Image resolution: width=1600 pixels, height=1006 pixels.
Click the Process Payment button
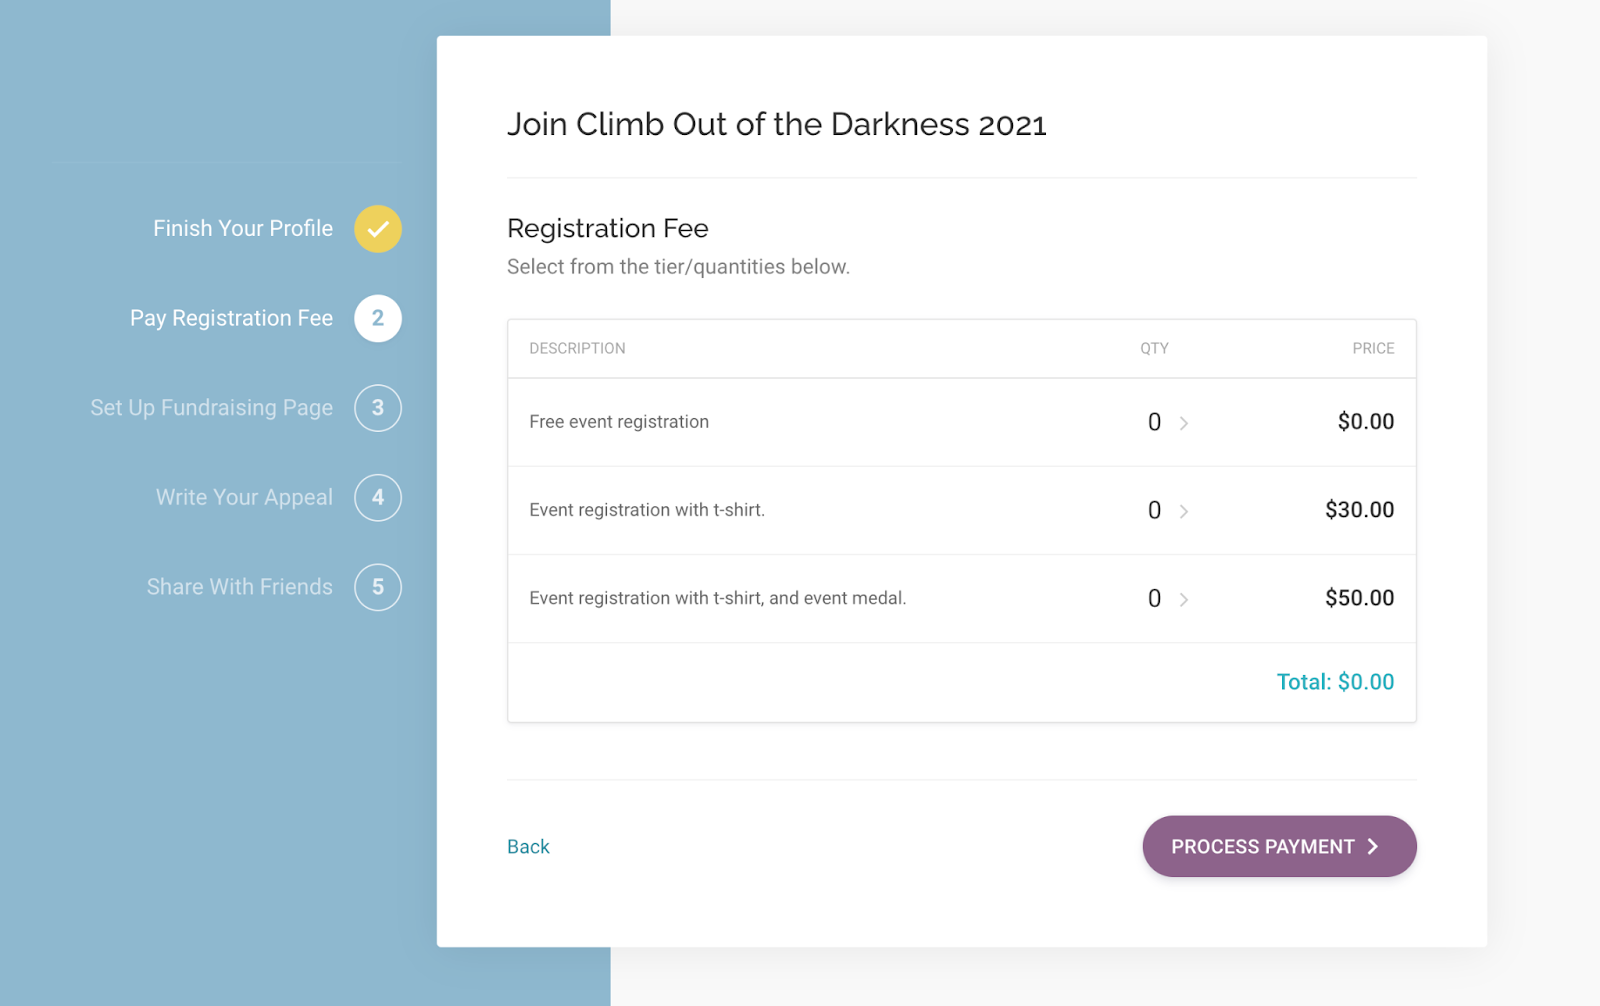pyautogui.click(x=1279, y=846)
